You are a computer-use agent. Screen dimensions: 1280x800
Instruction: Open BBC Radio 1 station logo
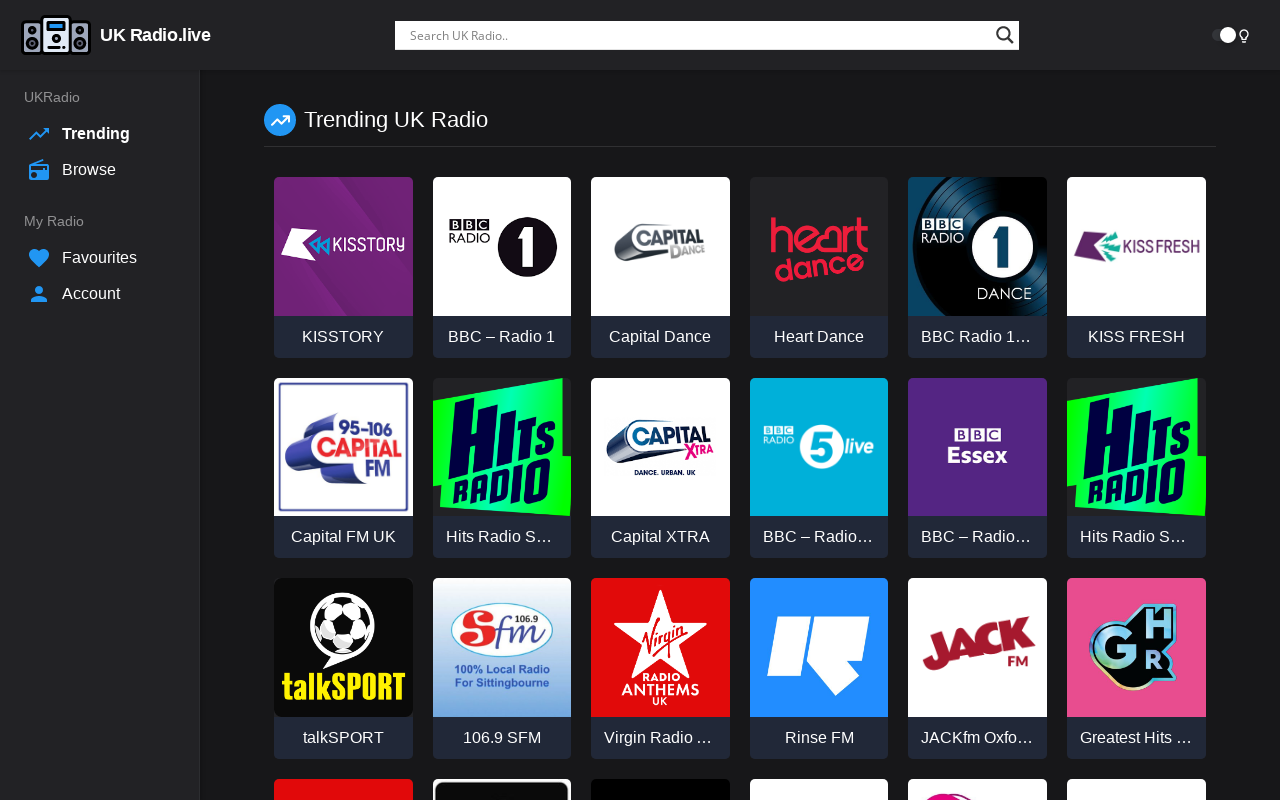click(502, 246)
